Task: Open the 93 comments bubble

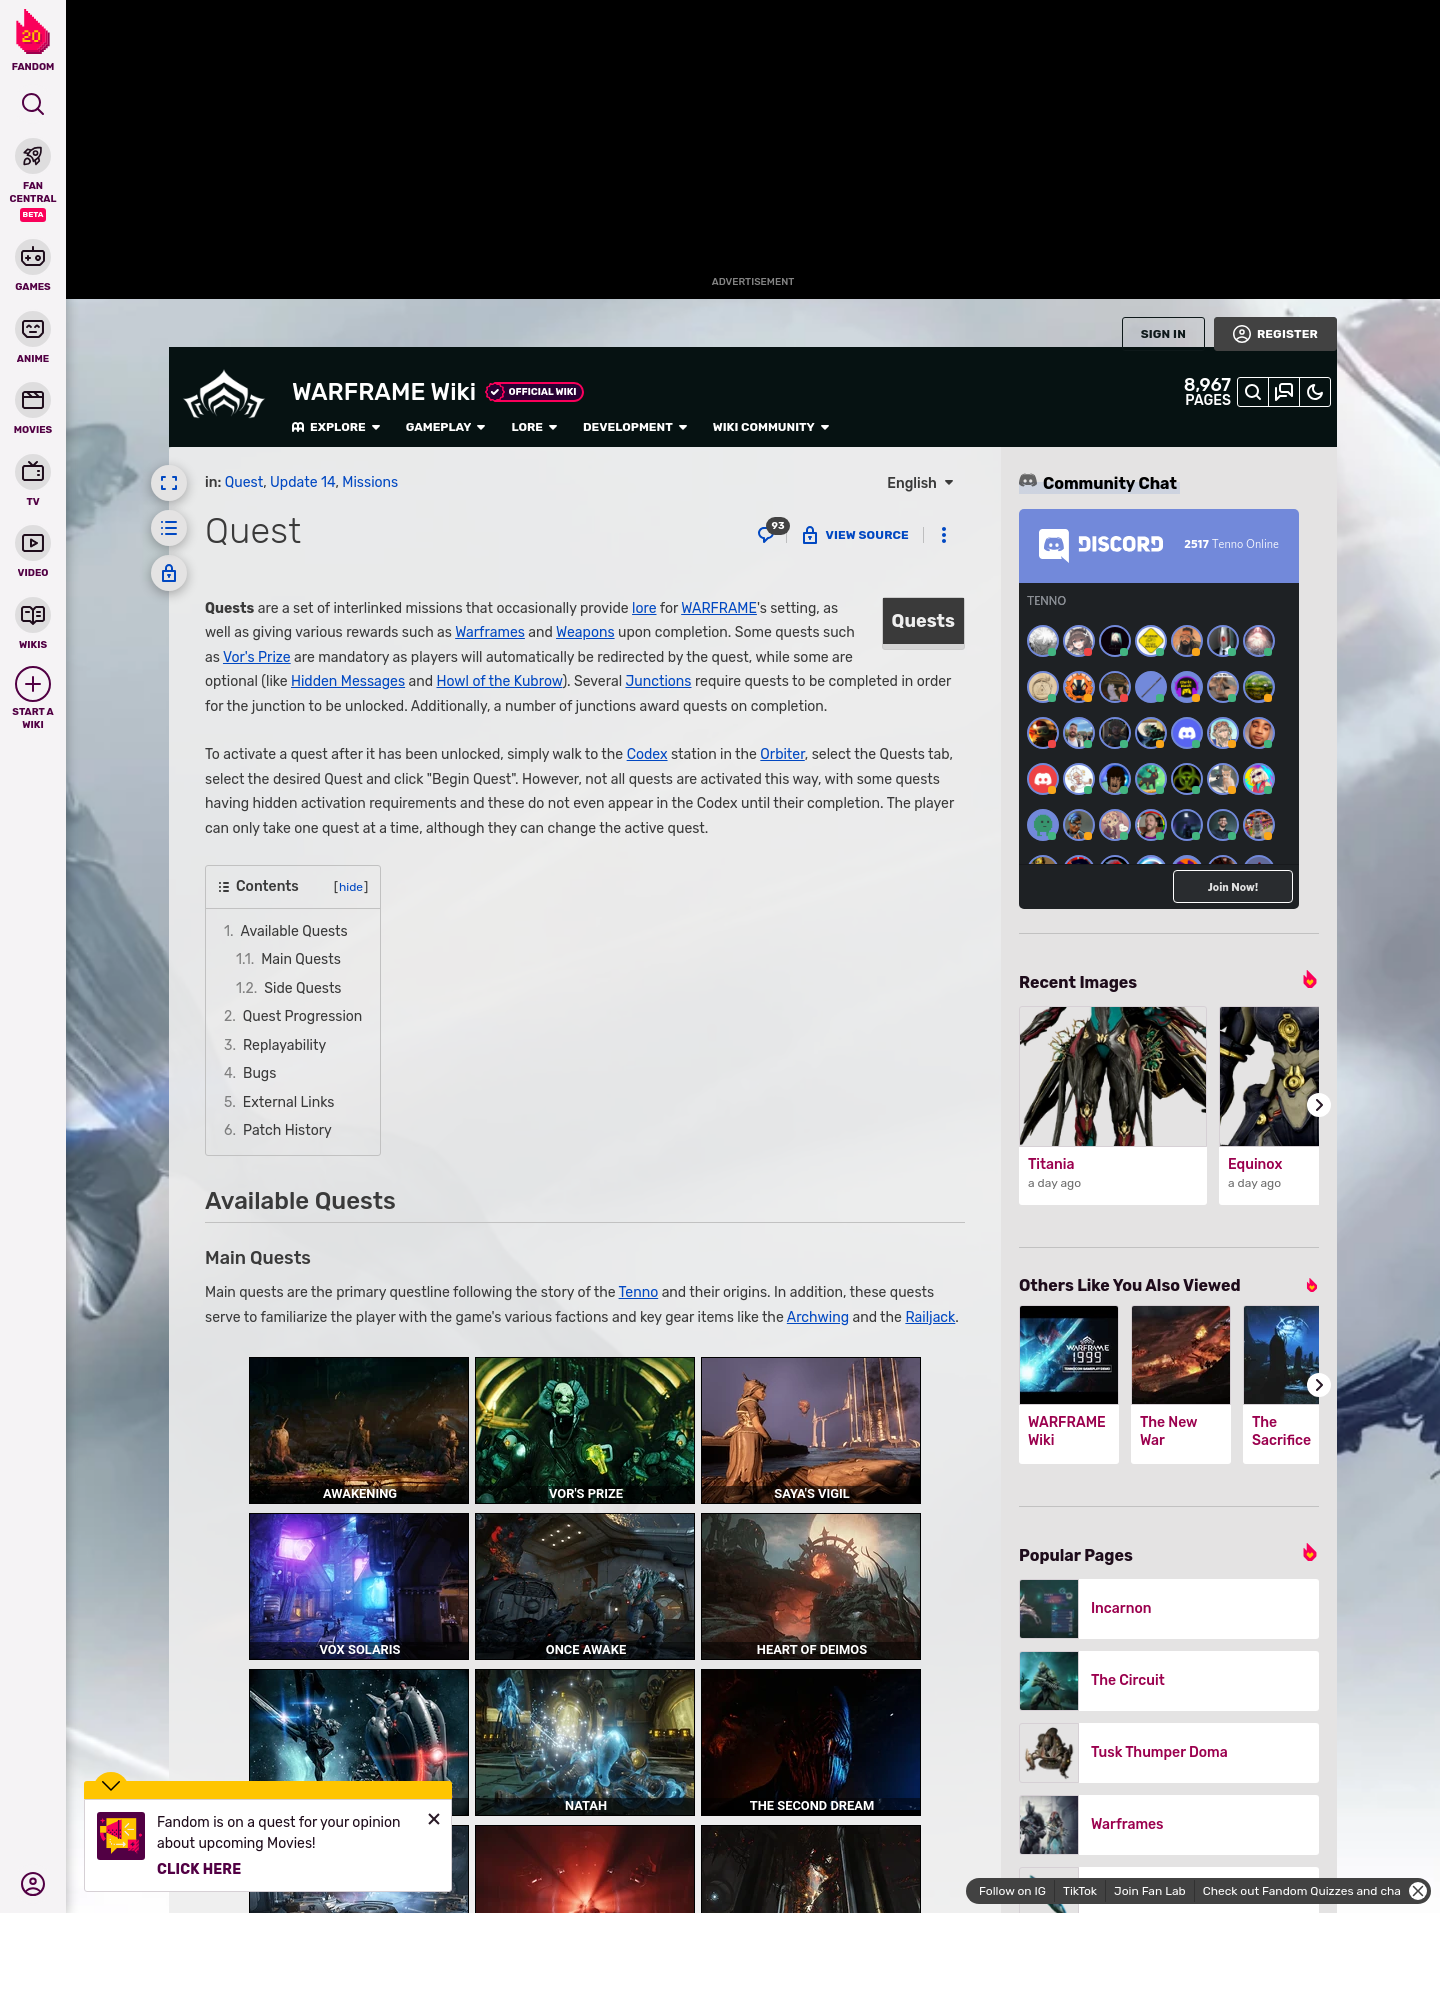Action: tap(772, 532)
